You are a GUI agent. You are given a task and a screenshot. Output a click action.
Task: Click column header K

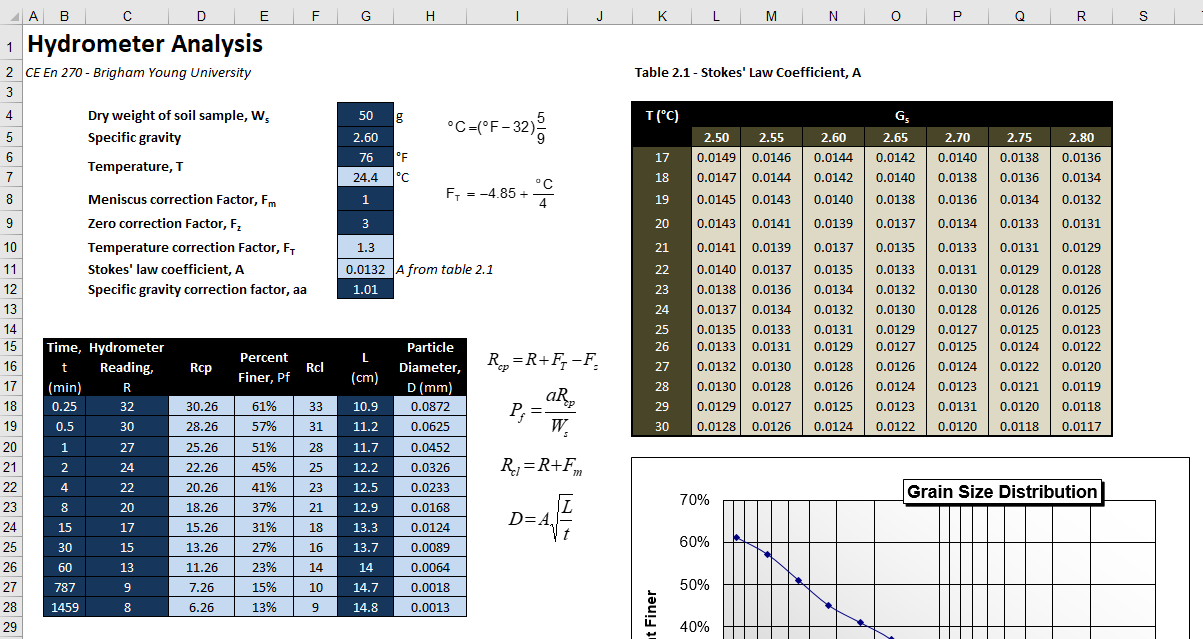coord(663,16)
